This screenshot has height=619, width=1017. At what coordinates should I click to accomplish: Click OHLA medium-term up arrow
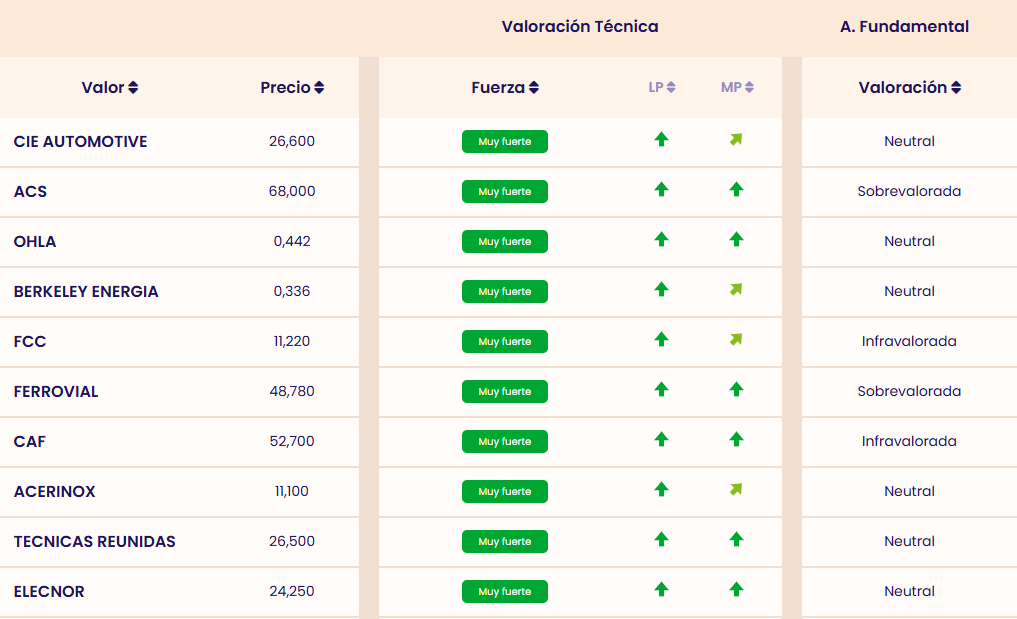pos(737,239)
